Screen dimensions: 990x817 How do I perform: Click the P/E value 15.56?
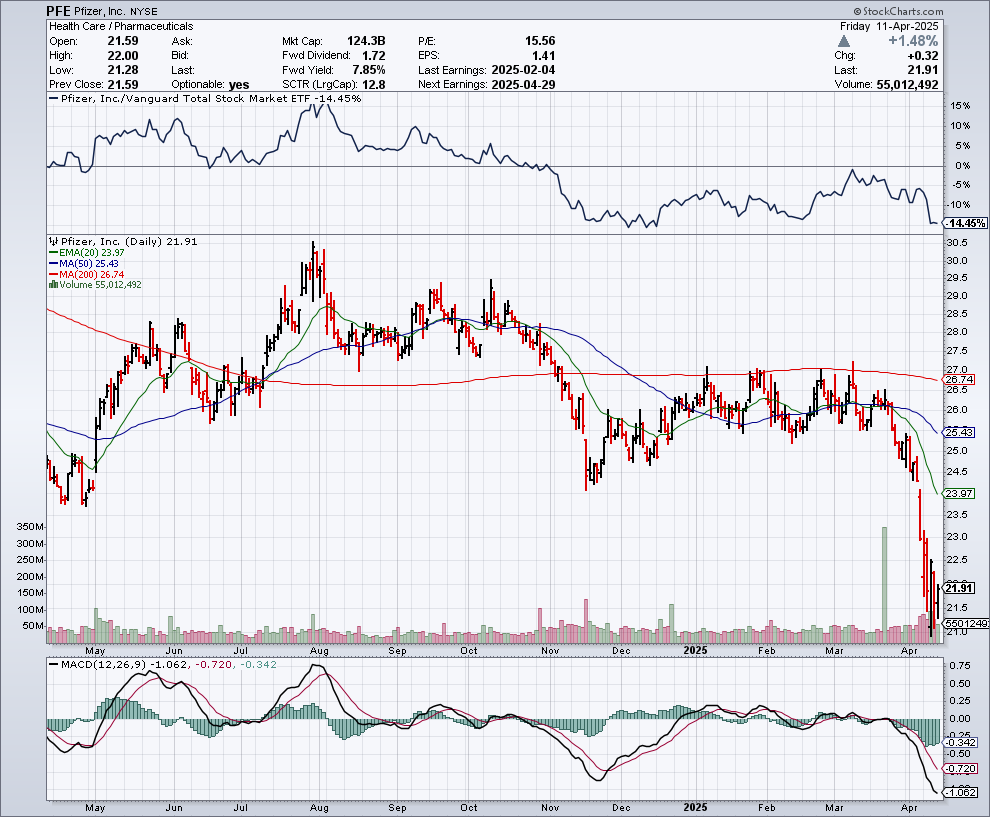coord(540,40)
